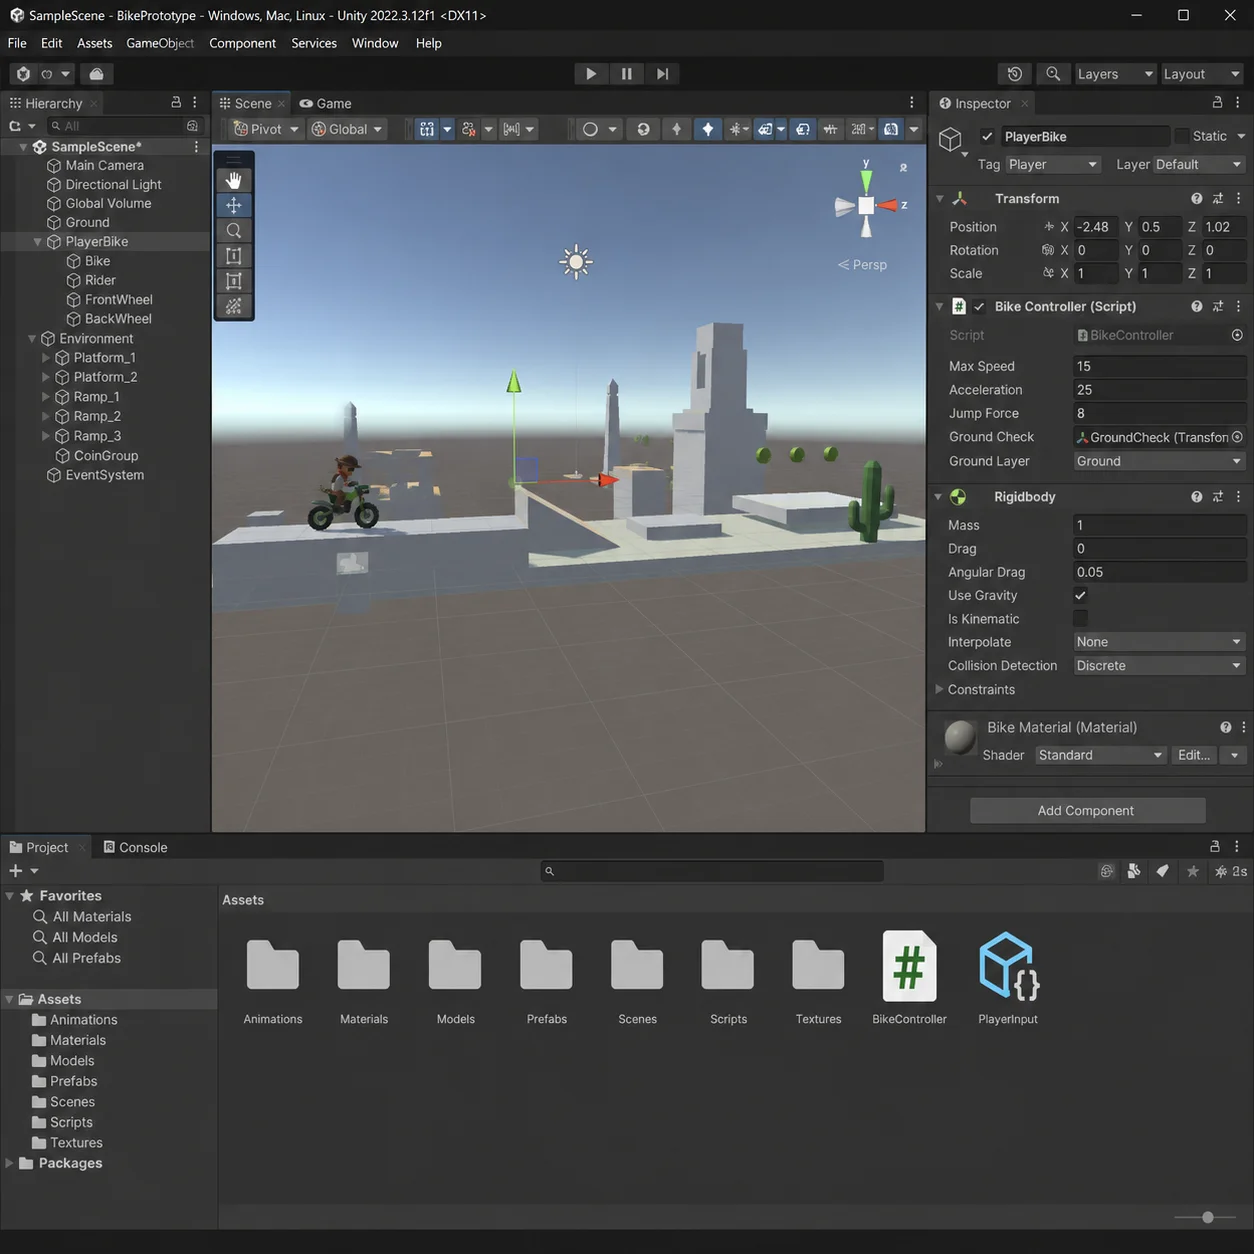Image resolution: width=1254 pixels, height=1254 pixels.
Task: Open the Scripts folder in Assets sidebar
Action: pyautogui.click(x=71, y=1122)
